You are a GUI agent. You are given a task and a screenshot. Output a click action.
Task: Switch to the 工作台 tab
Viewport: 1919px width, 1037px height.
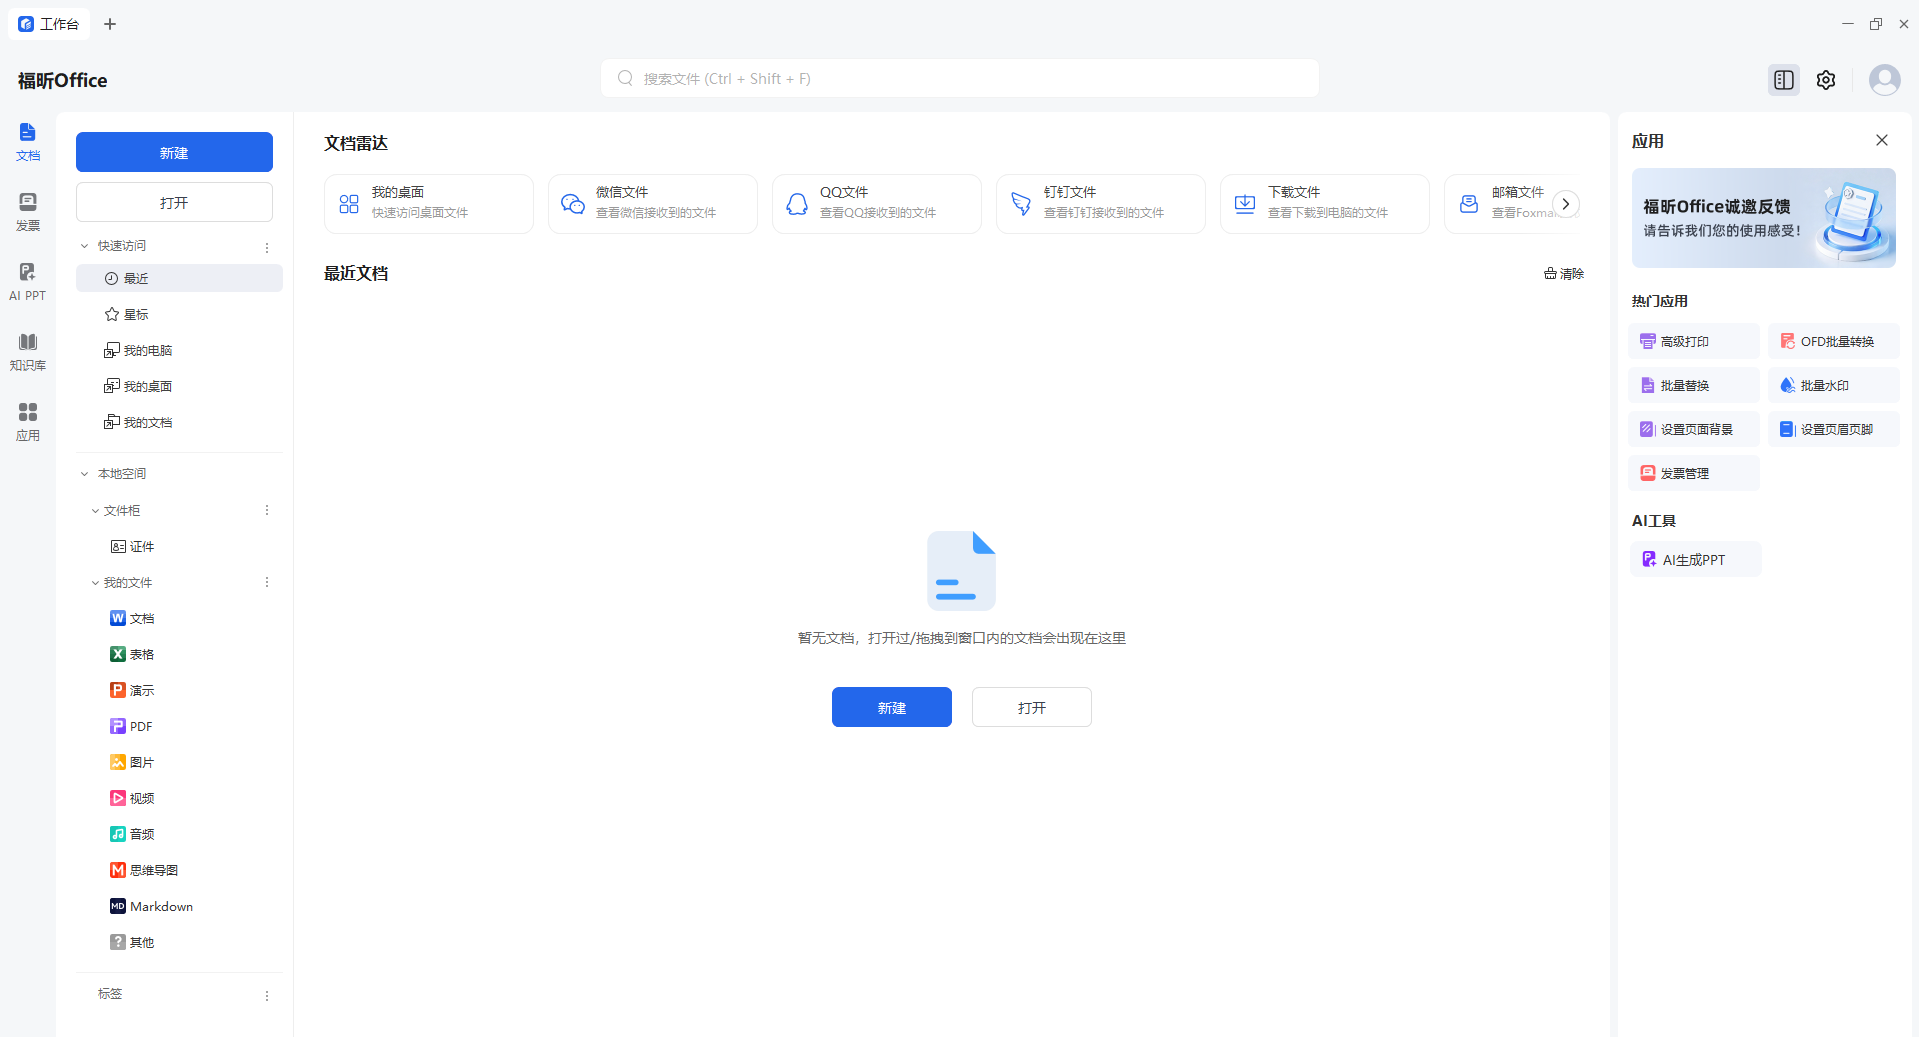pos(49,24)
